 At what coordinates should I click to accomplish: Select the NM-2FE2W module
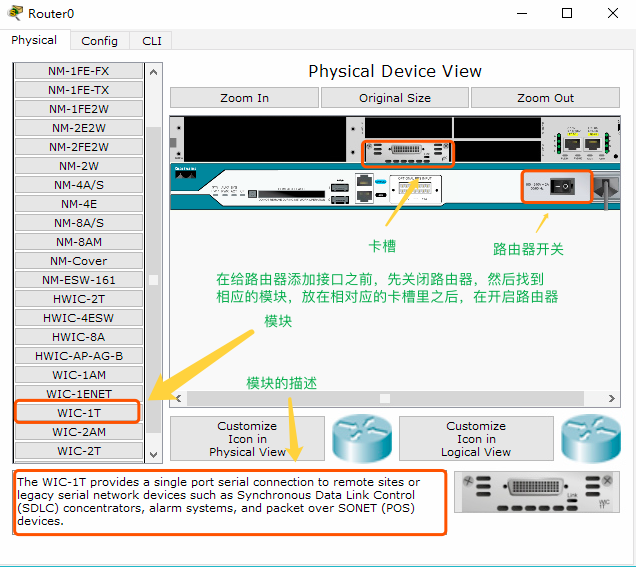(79, 147)
